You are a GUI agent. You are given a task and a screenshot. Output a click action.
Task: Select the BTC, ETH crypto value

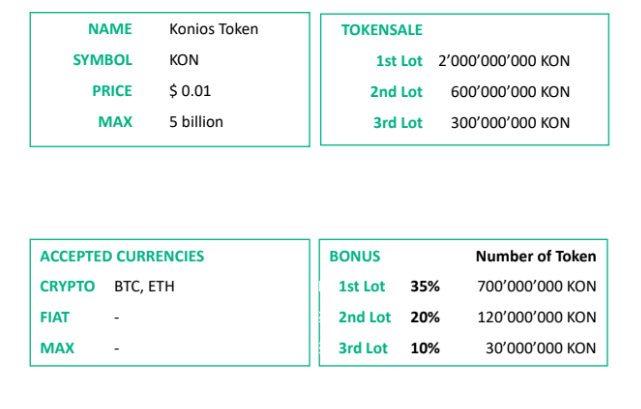tap(144, 286)
